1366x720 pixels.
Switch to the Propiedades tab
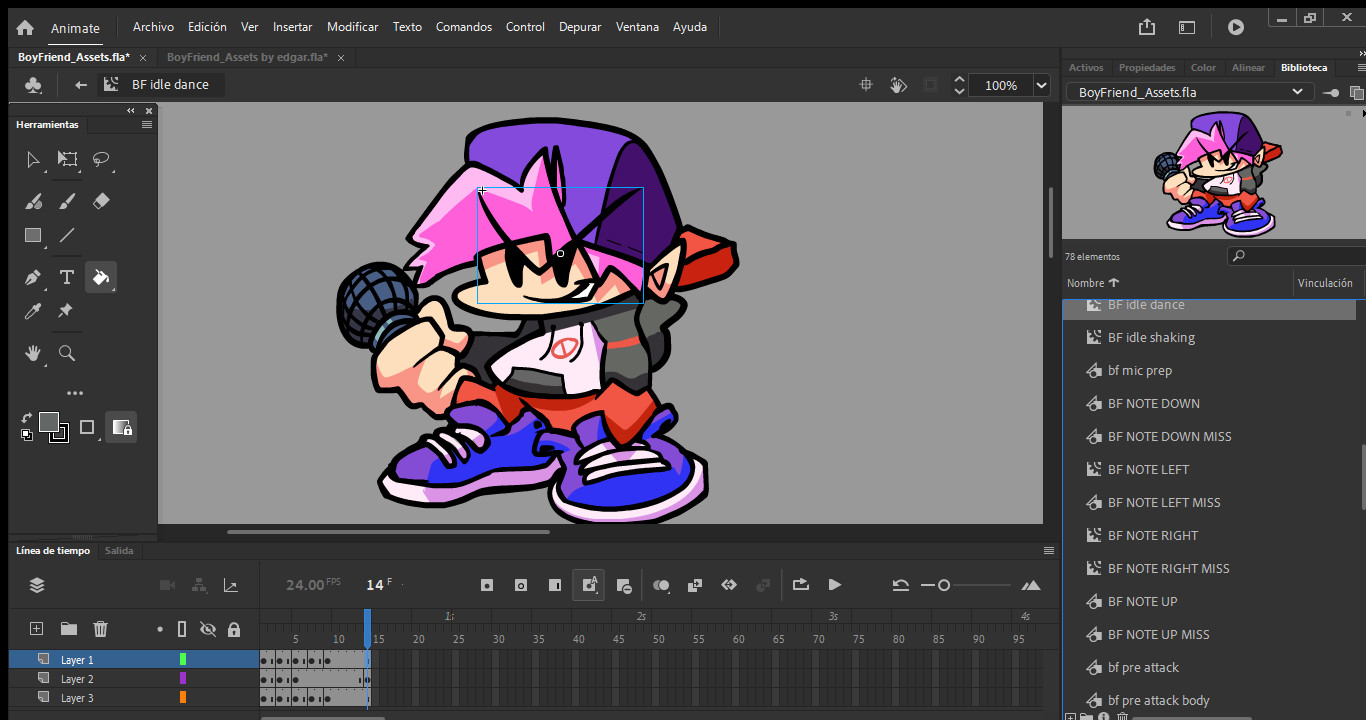1146,68
